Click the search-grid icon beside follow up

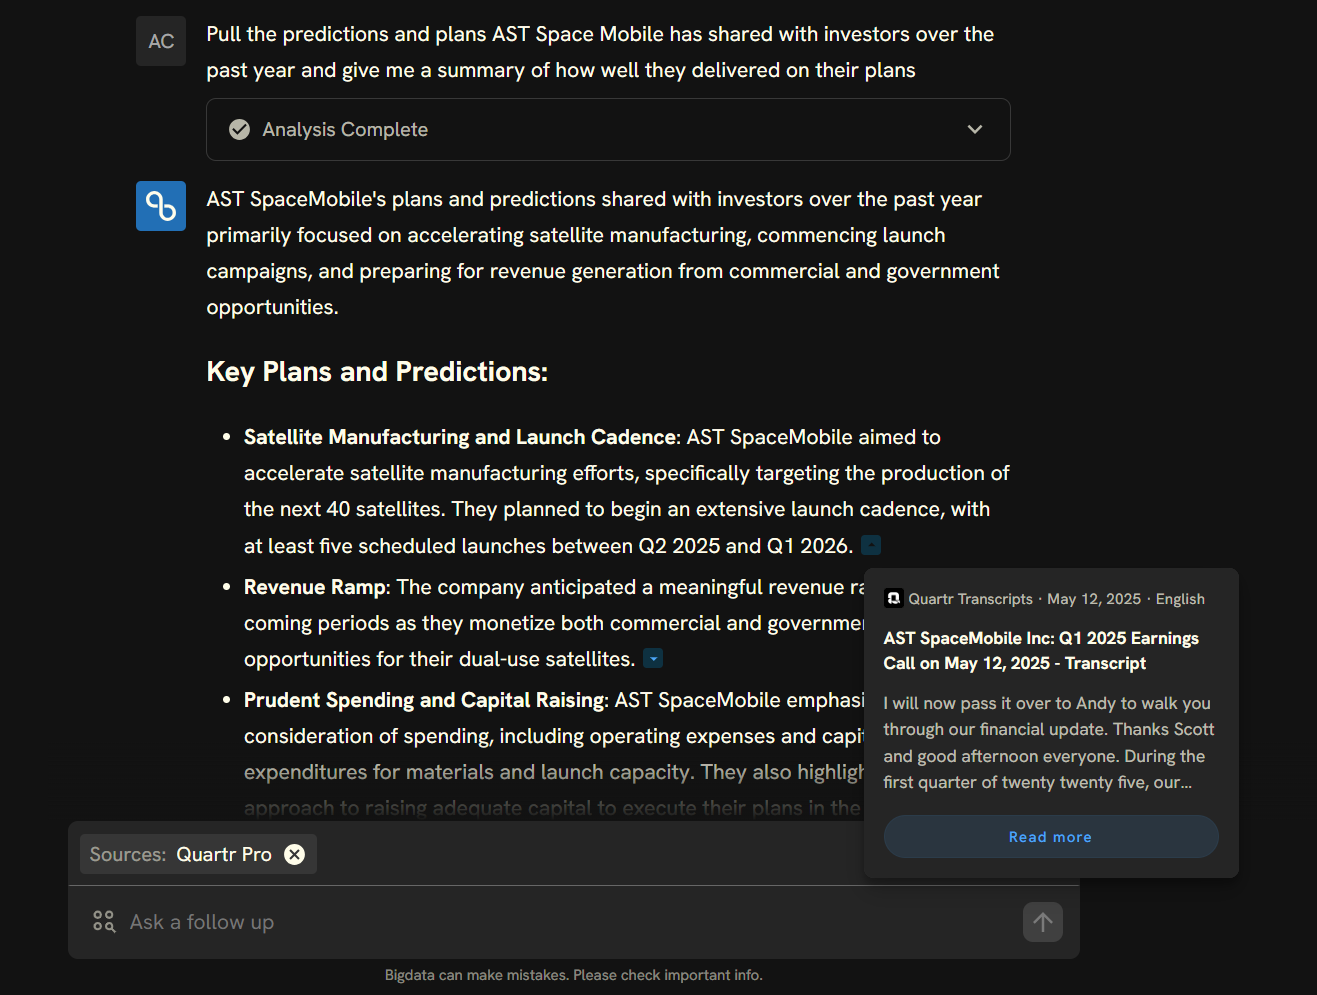[104, 921]
